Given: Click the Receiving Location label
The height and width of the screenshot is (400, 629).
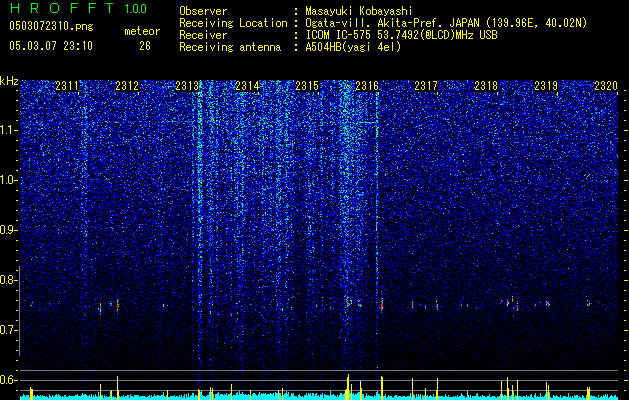Looking at the screenshot, I should [x=233, y=23].
